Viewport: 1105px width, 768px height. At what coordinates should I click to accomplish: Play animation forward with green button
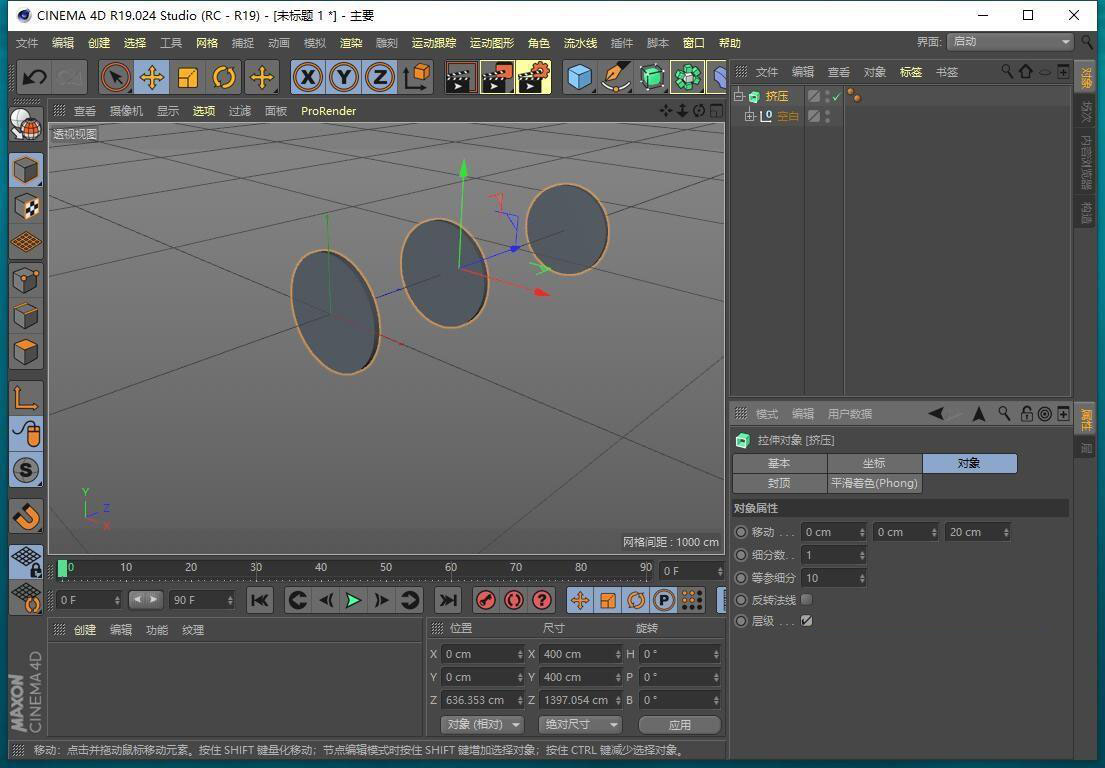pyautogui.click(x=353, y=600)
